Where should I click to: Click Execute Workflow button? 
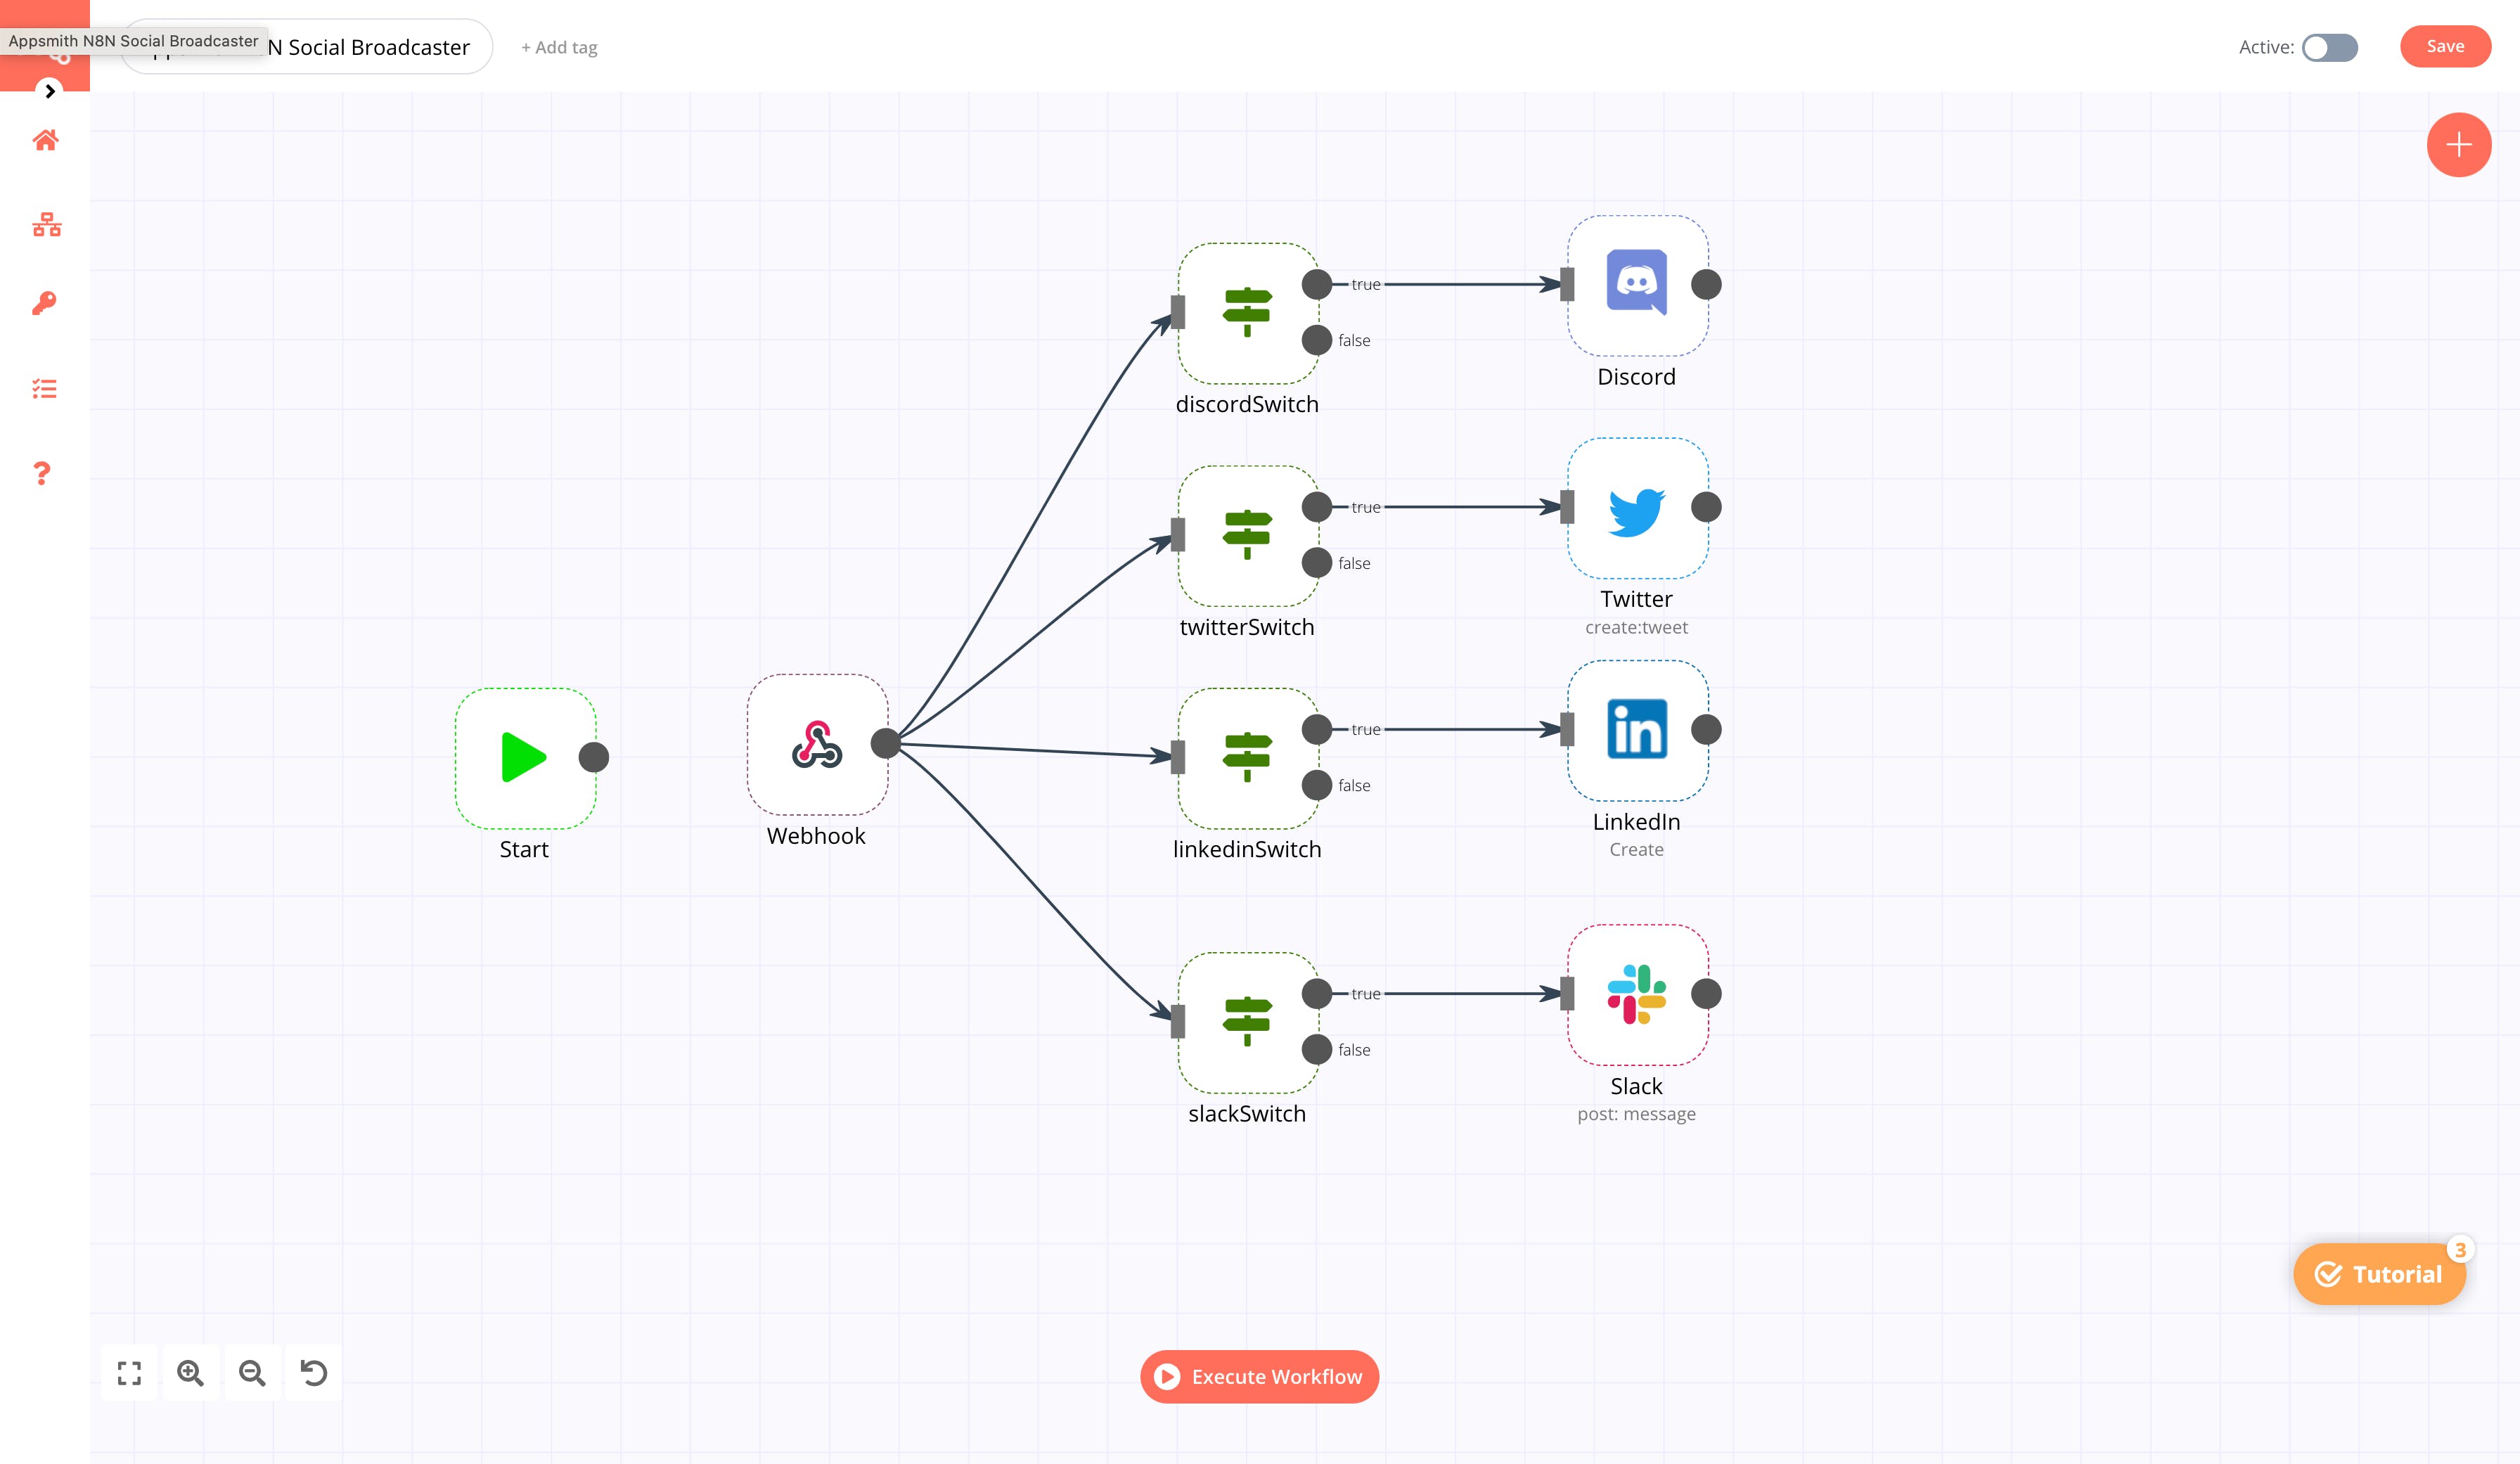[x=1259, y=1377]
